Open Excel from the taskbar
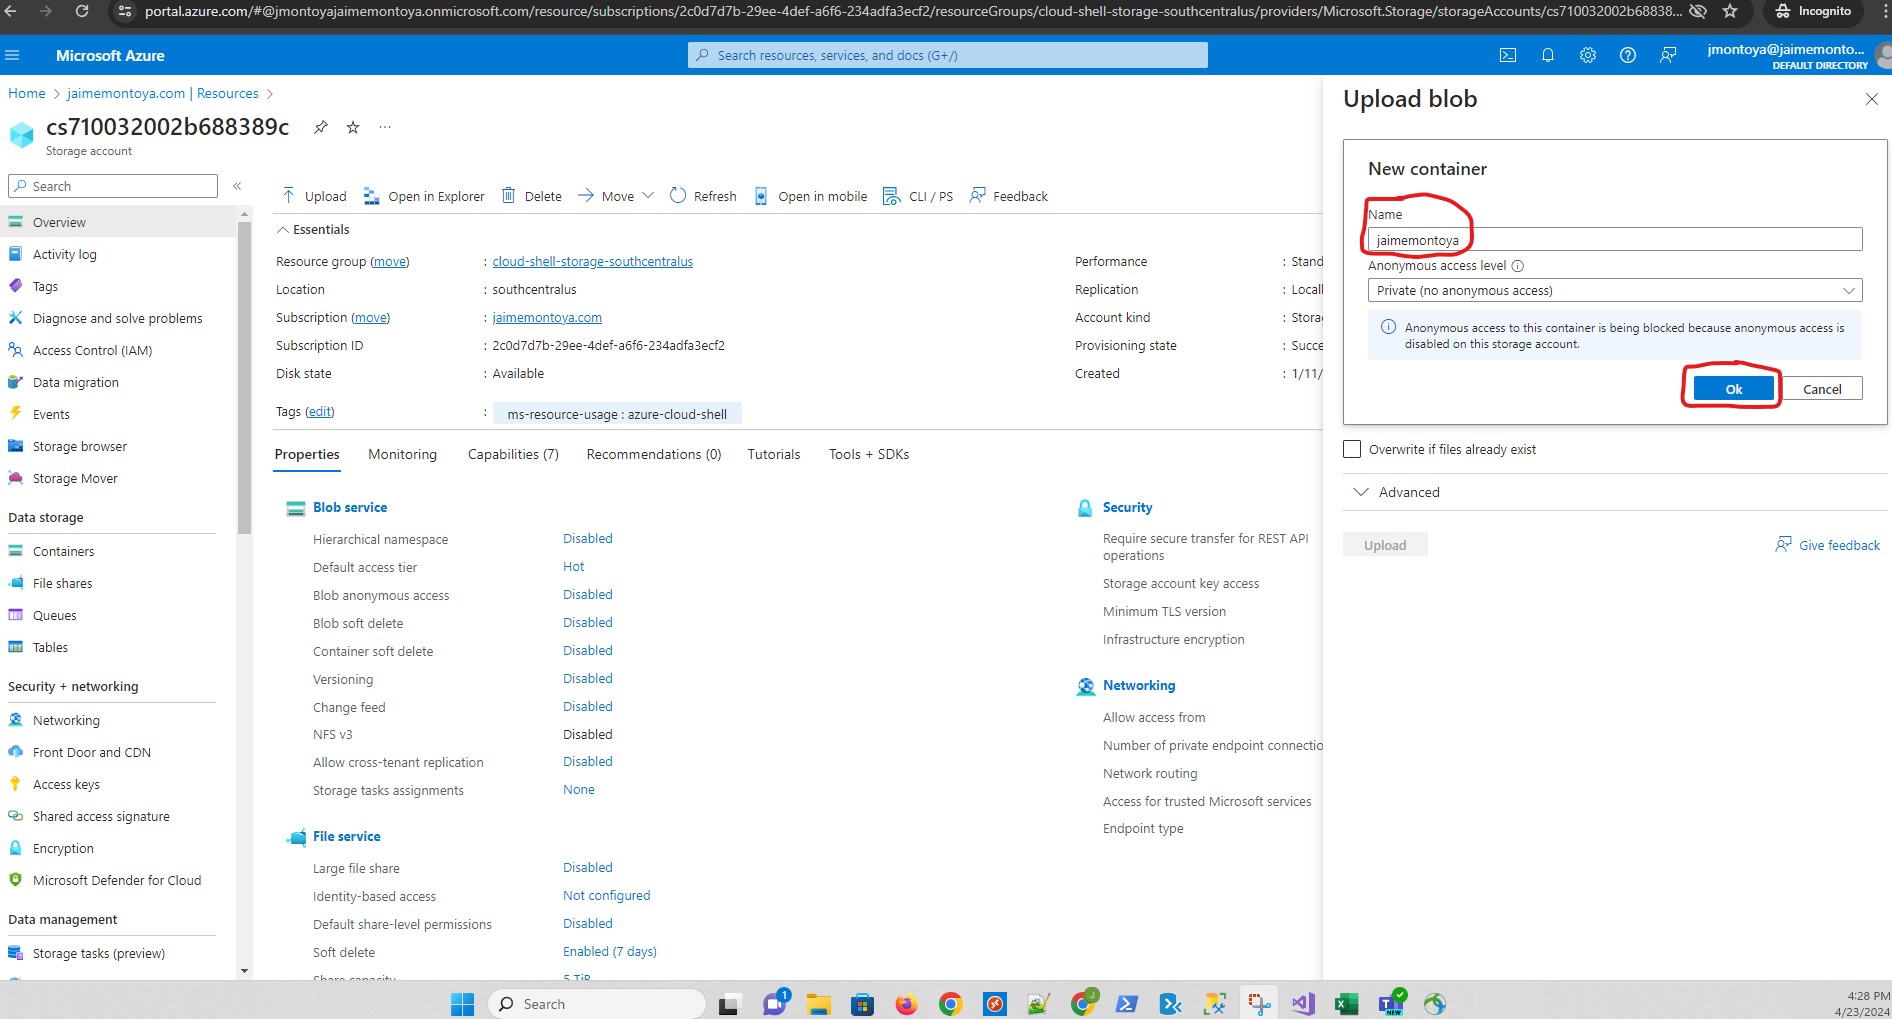 pyautogui.click(x=1347, y=1004)
